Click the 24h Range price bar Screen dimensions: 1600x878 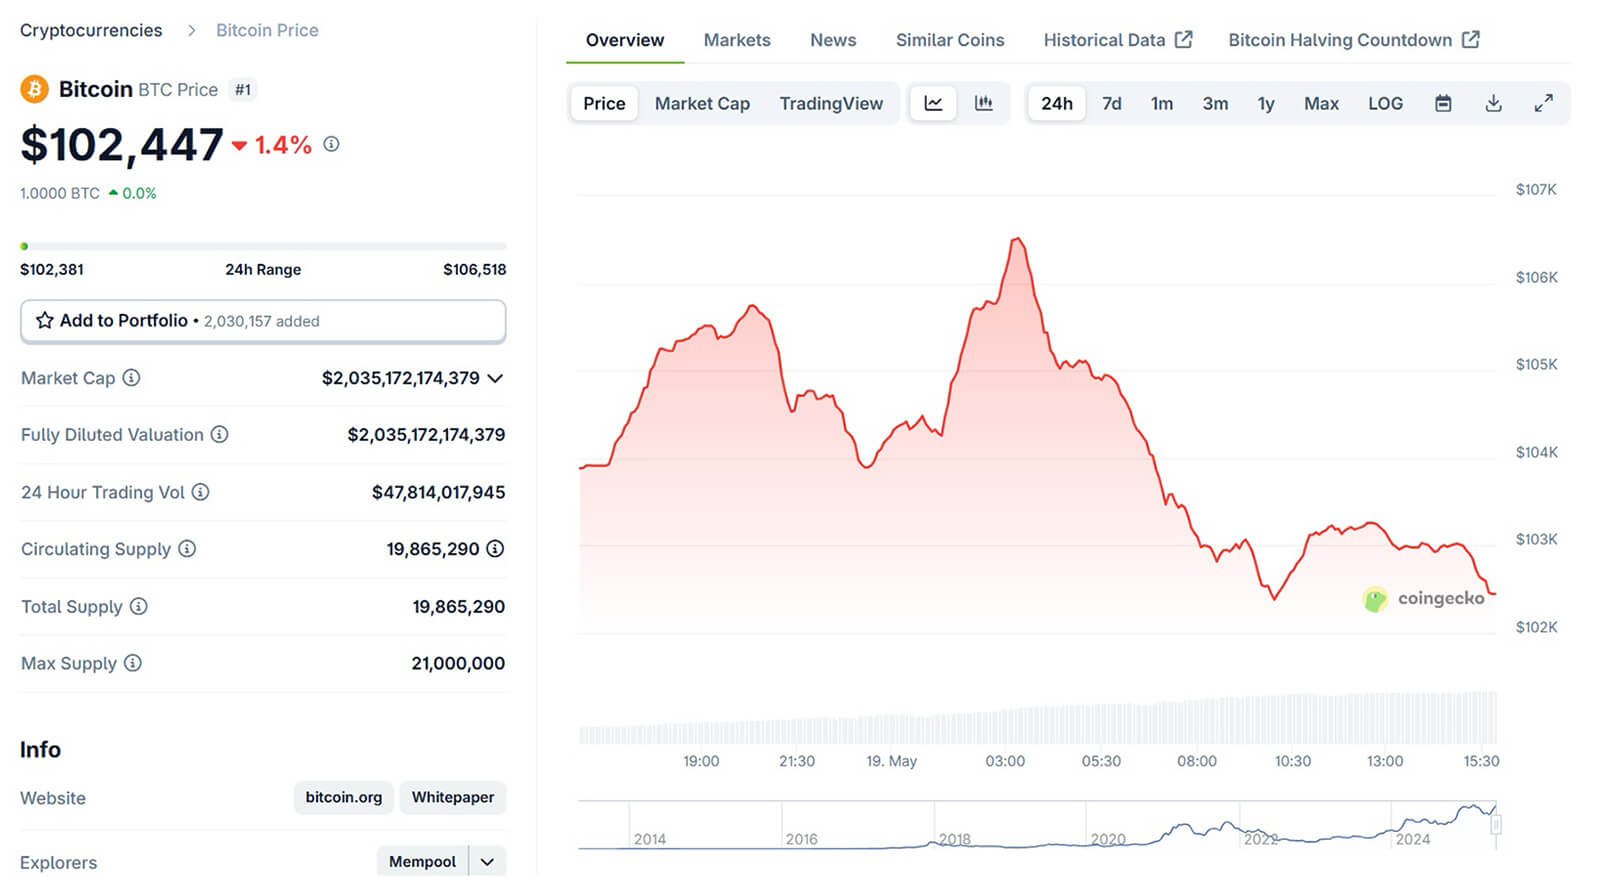tap(263, 246)
